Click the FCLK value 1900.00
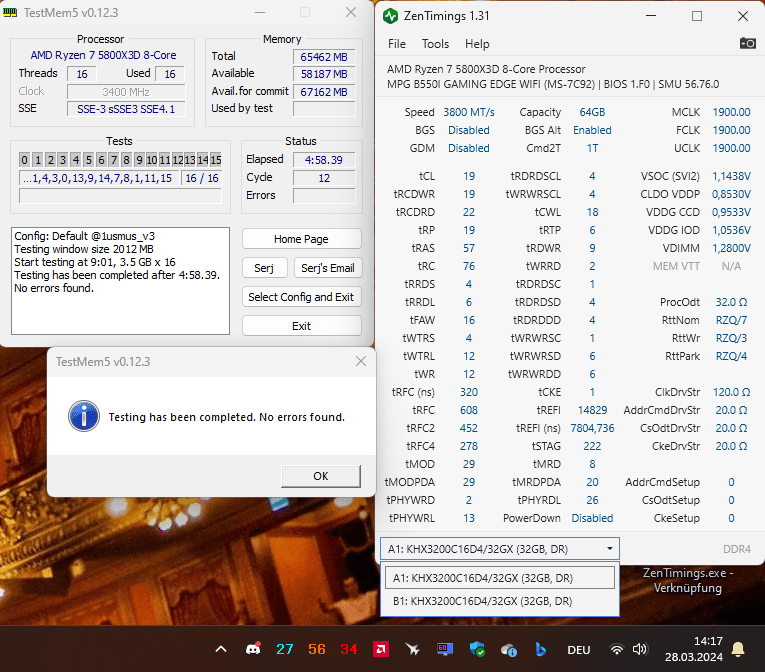The image size is (765, 672). 731,130
